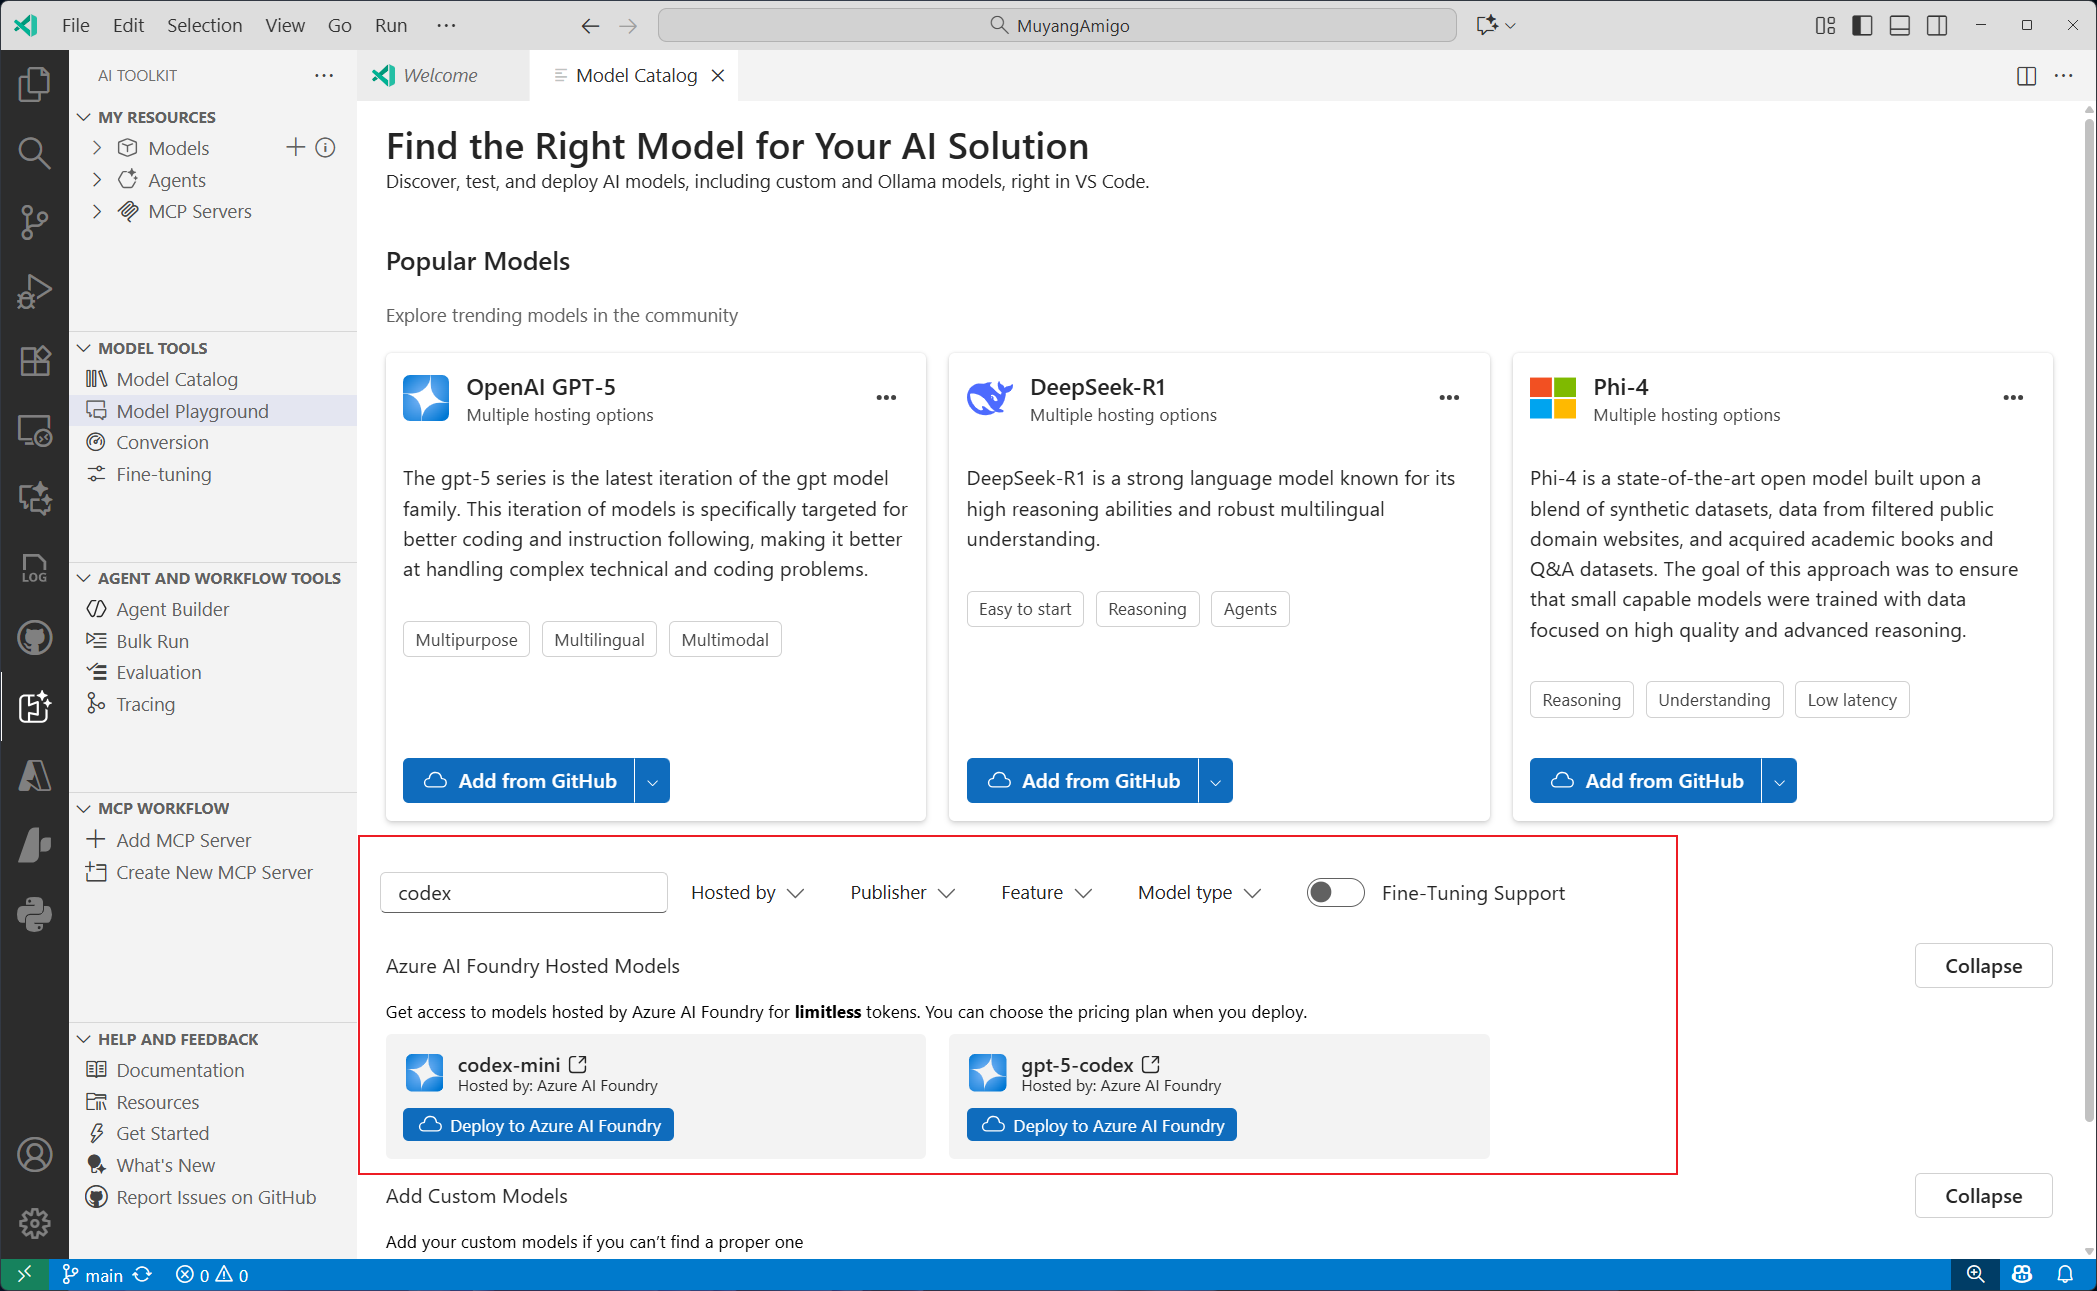The image size is (2097, 1291).
Task: Open the Explorer view in activity bar
Action: tap(34, 84)
